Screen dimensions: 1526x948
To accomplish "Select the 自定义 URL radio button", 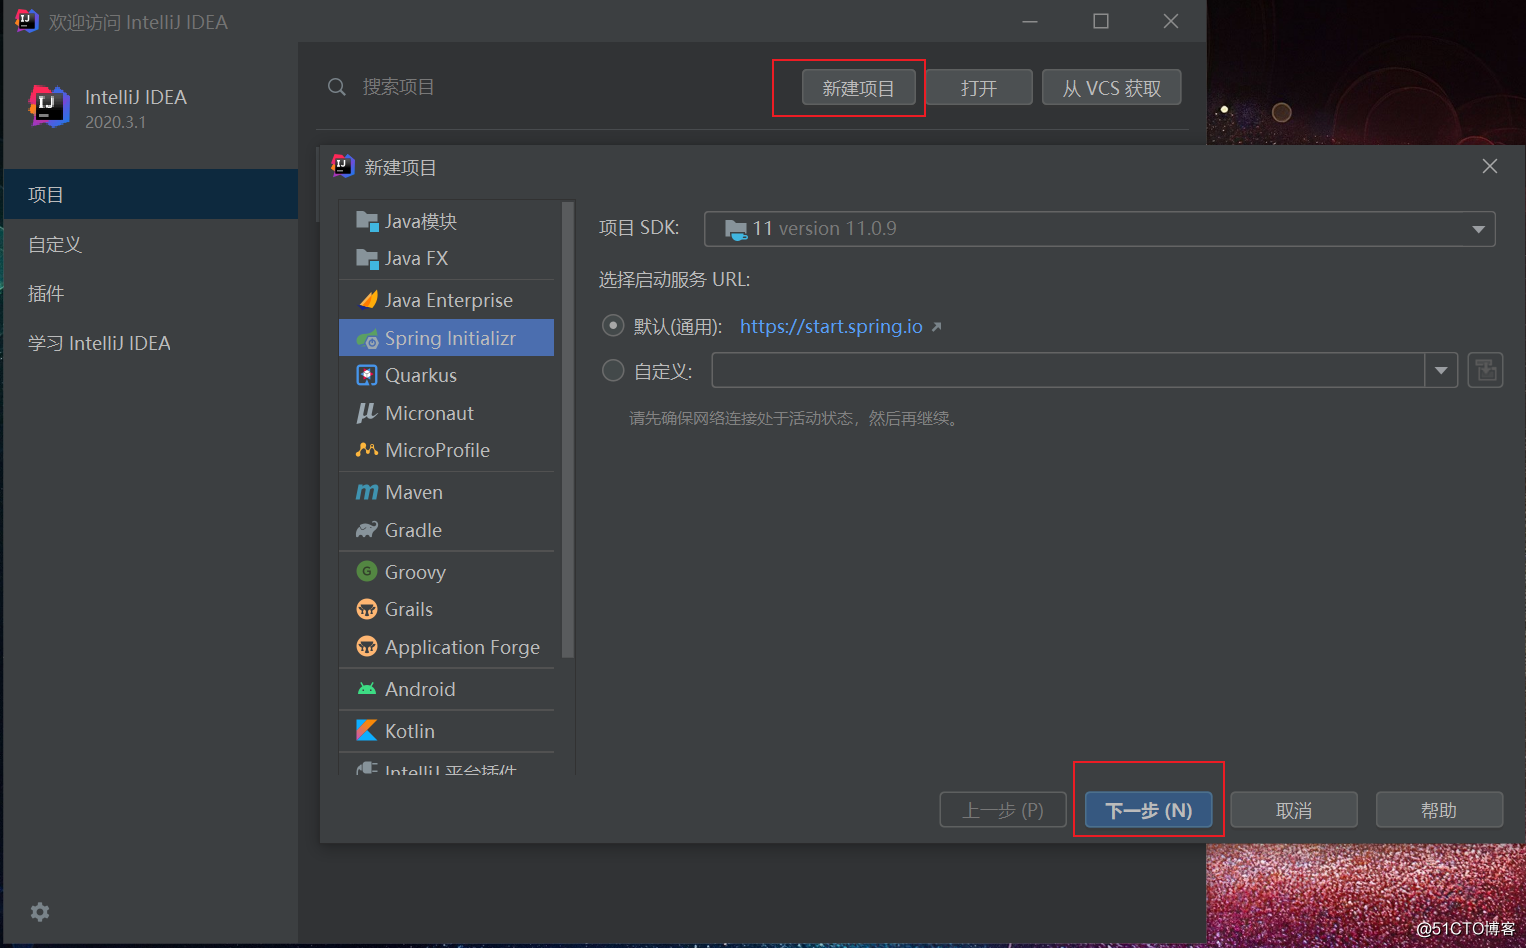I will (612, 369).
